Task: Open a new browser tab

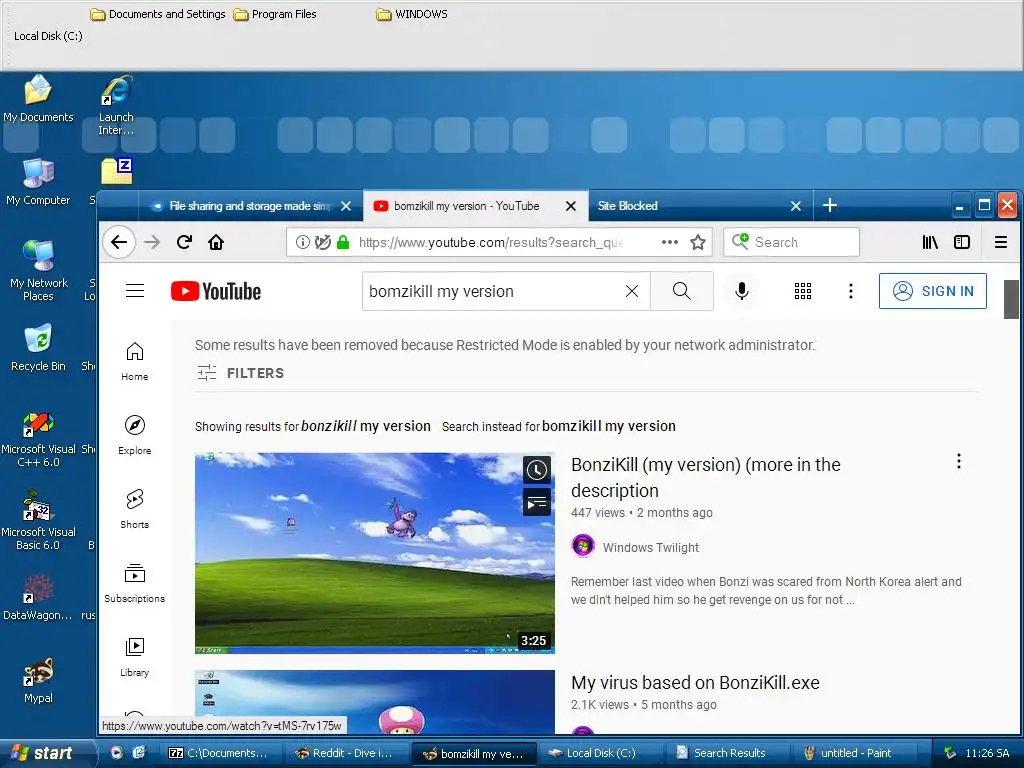Action: tap(830, 206)
